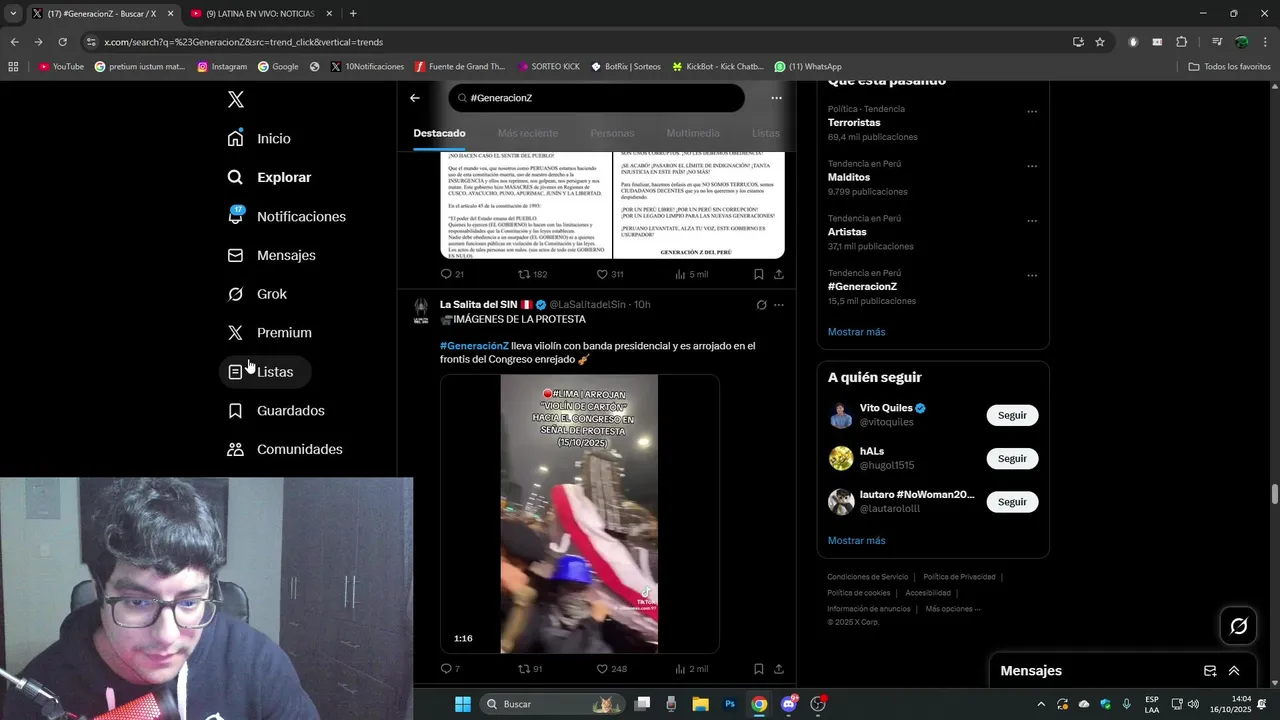
Task: Repost the post with 91 reposts
Action: (530, 669)
